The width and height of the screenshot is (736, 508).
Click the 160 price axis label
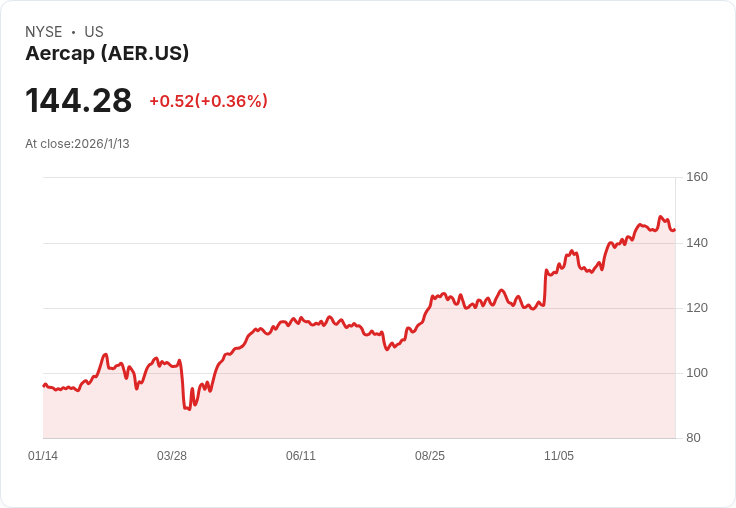[x=697, y=177]
